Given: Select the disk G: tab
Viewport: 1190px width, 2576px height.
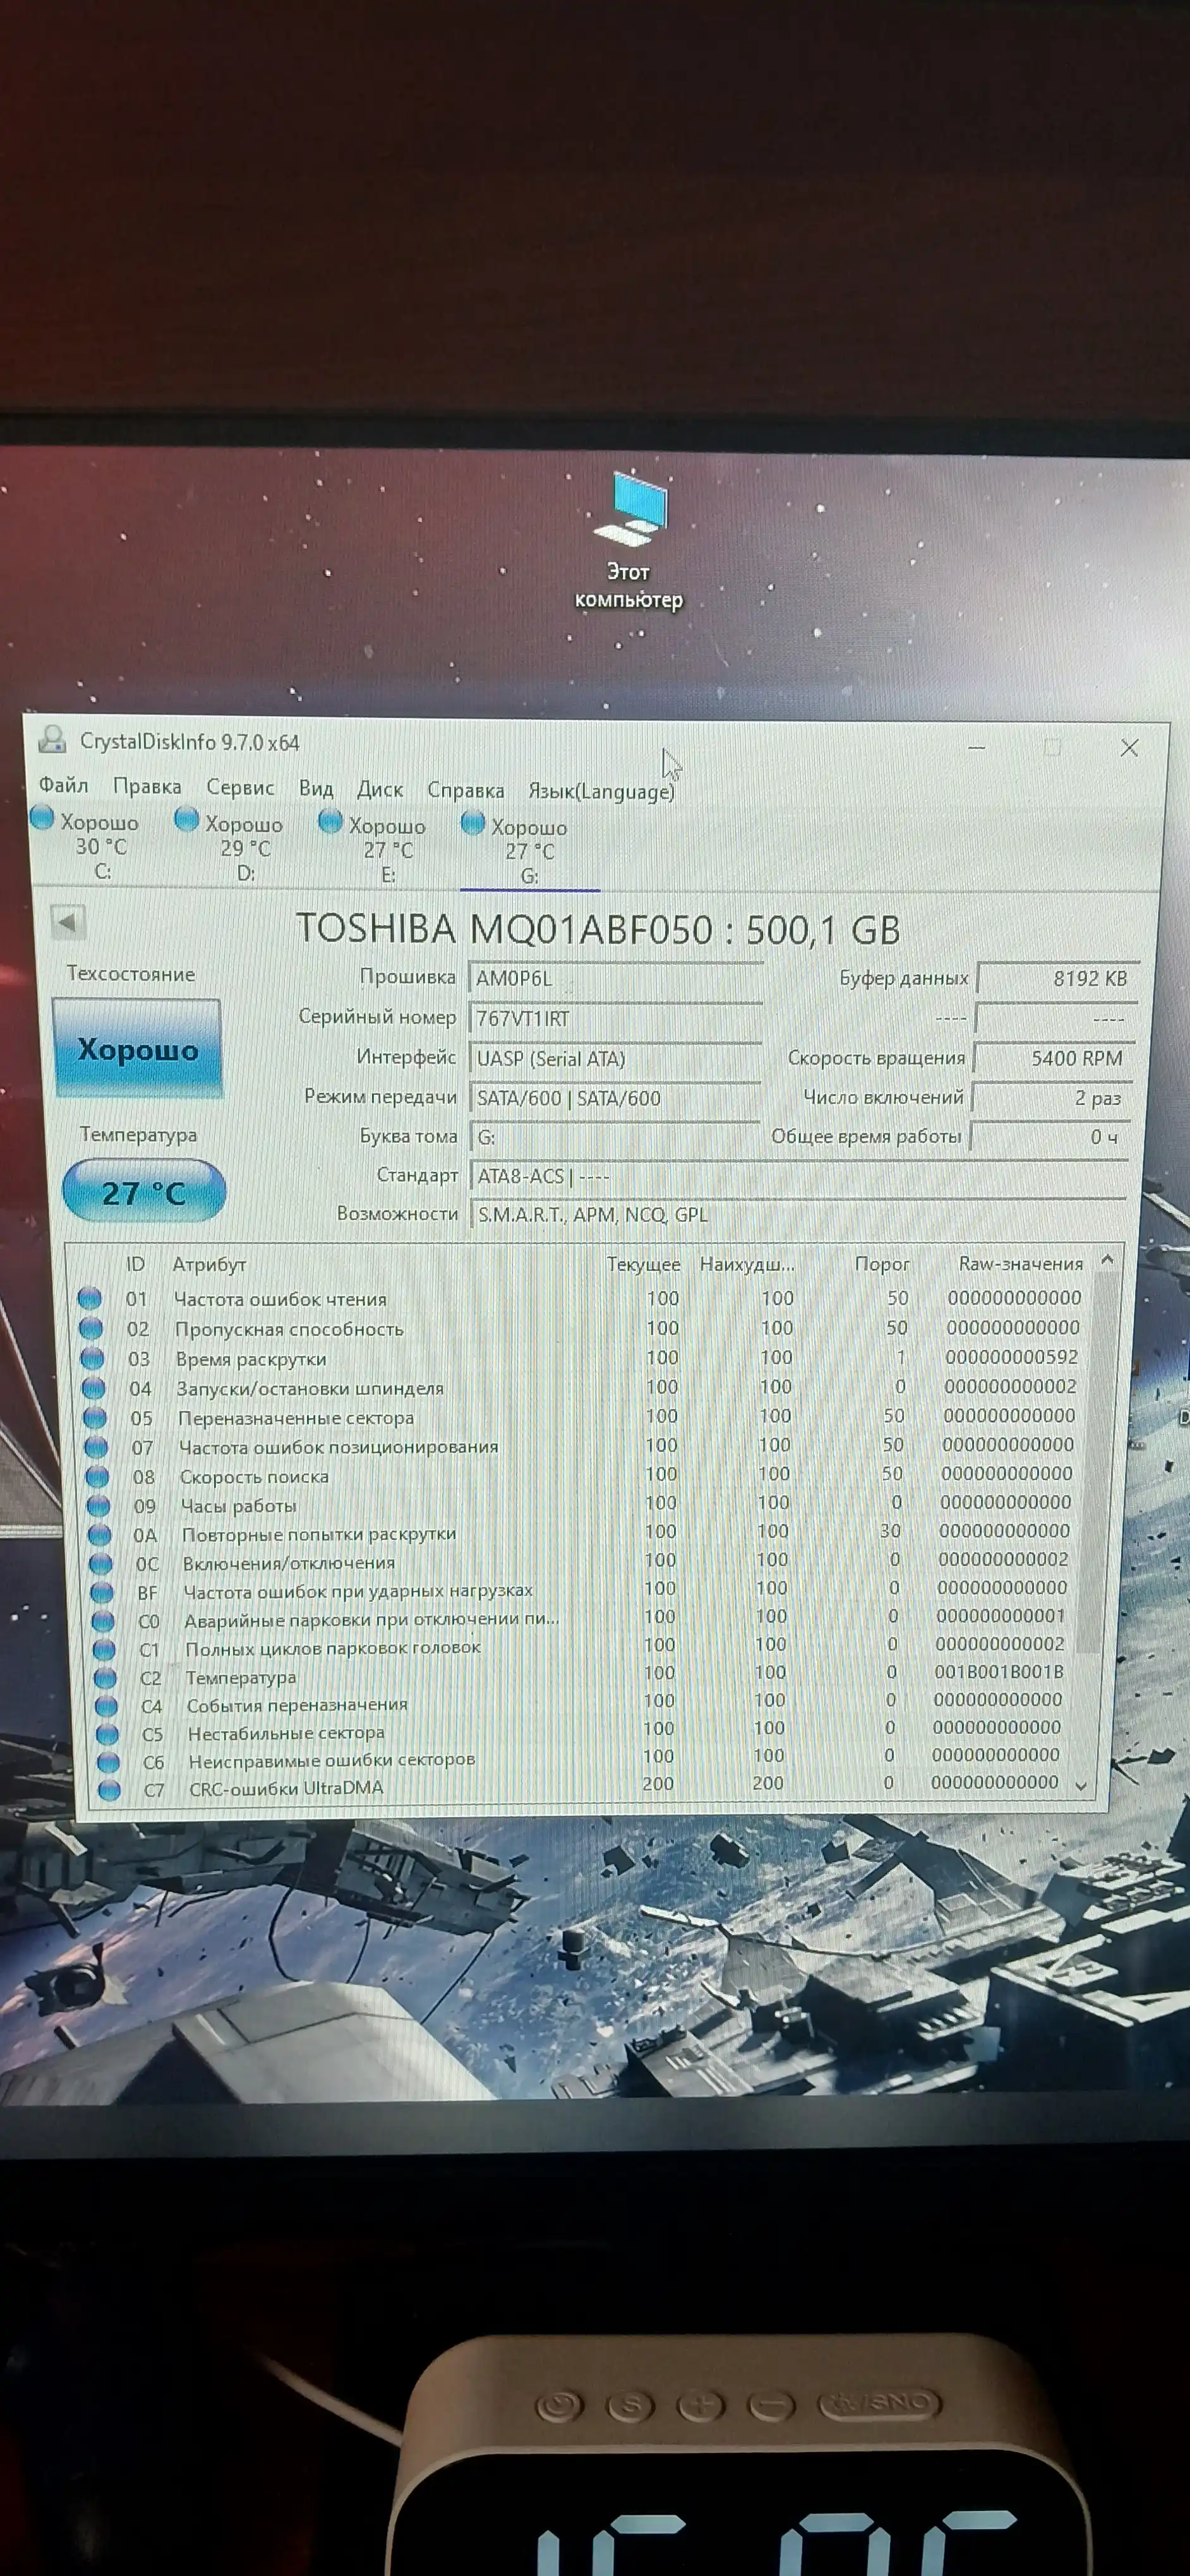Looking at the screenshot, I should pyautogui.click(x=530, y=851).
